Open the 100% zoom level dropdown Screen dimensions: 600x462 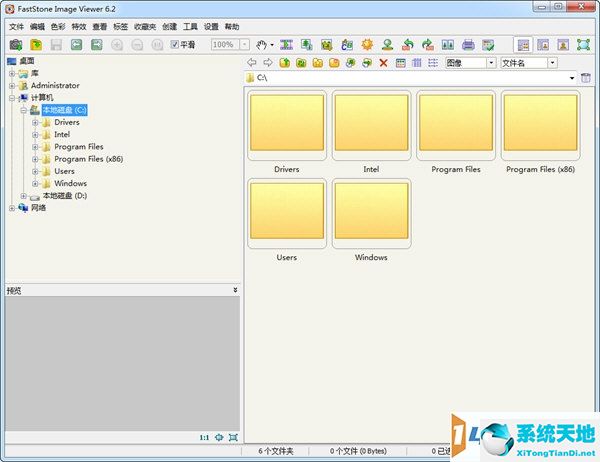[245, 44]
